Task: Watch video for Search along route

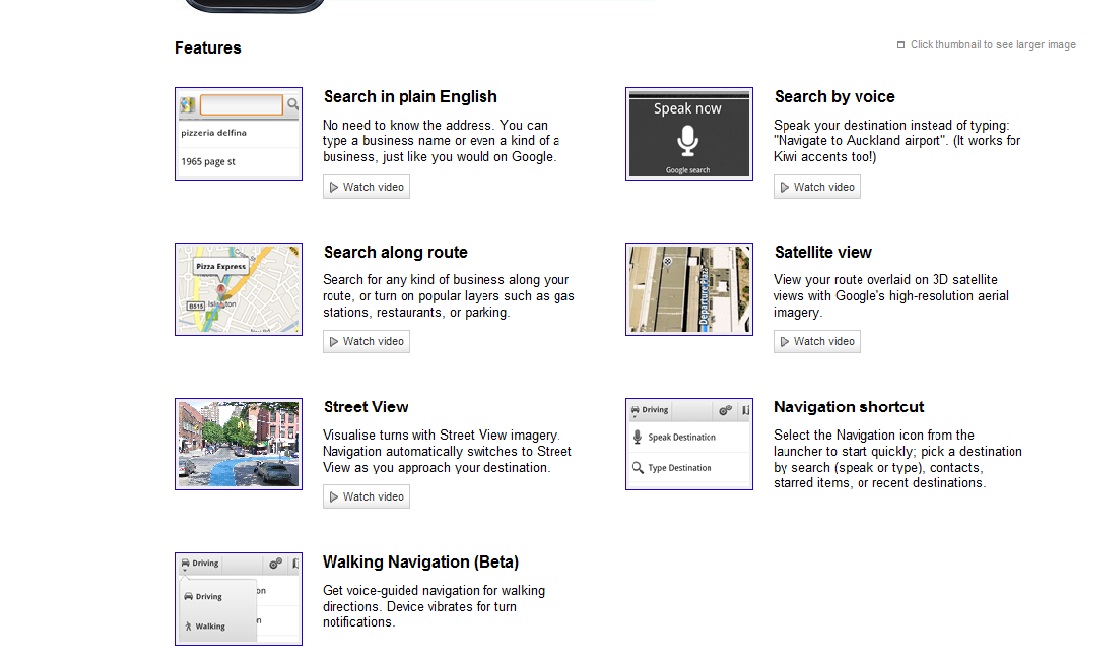Action: click(x=366, y=341)
